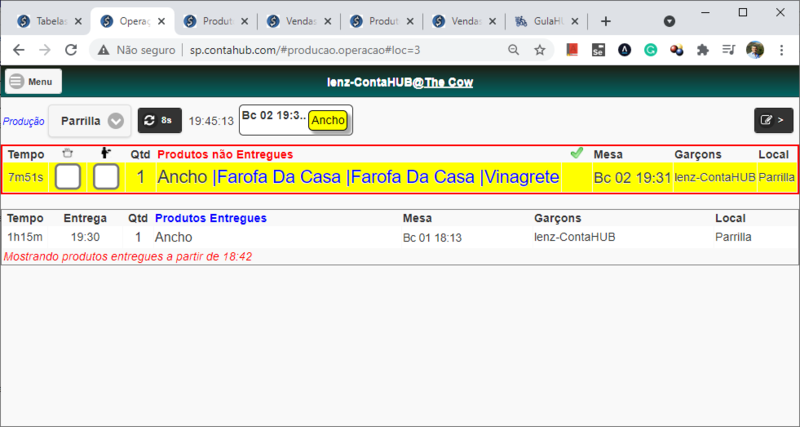The width and height of the screenshot is (800, 427).
Task: Click the Local header of delivered table
Action: point(730,218)
